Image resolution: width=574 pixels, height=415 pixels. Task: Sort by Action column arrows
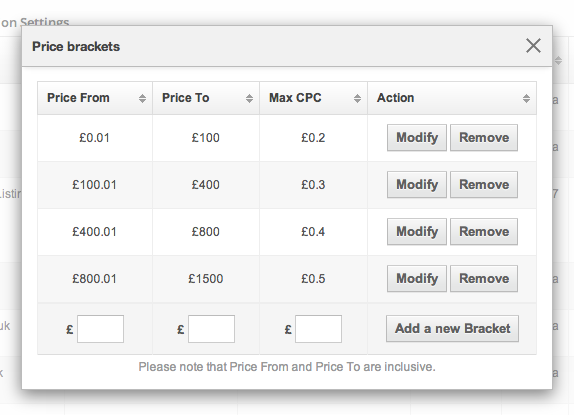pyautogui.click(x=526, y=98)
